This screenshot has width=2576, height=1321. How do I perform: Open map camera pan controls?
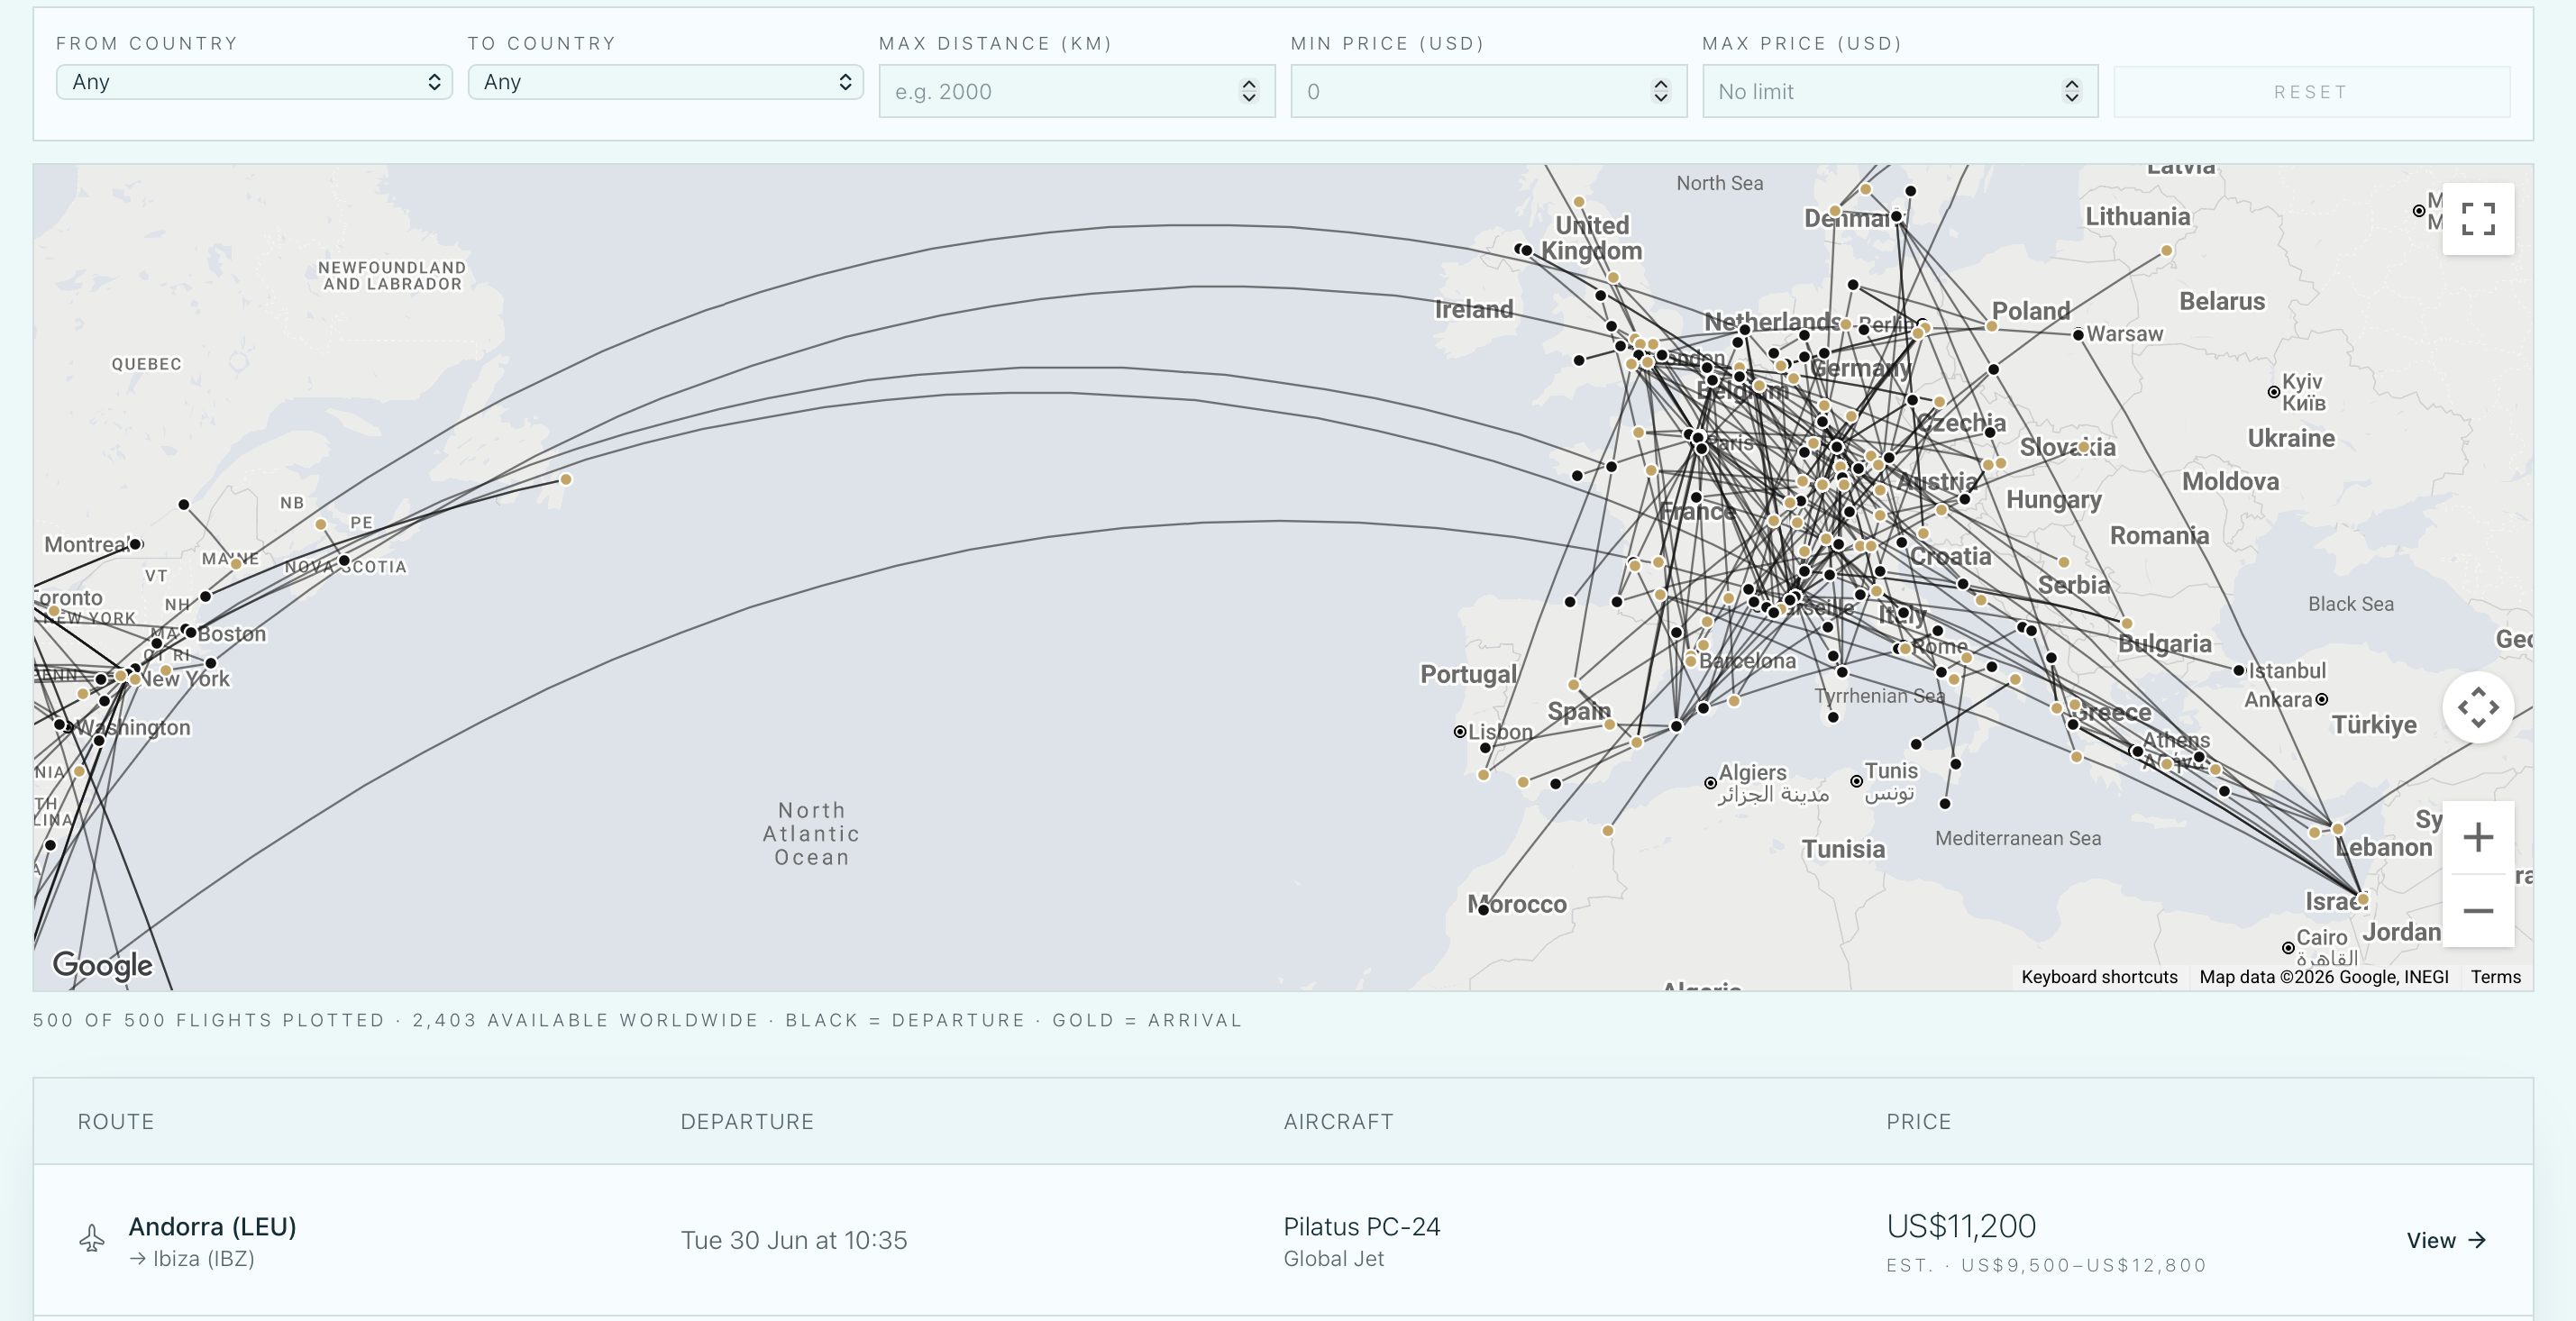[2477, 707]
